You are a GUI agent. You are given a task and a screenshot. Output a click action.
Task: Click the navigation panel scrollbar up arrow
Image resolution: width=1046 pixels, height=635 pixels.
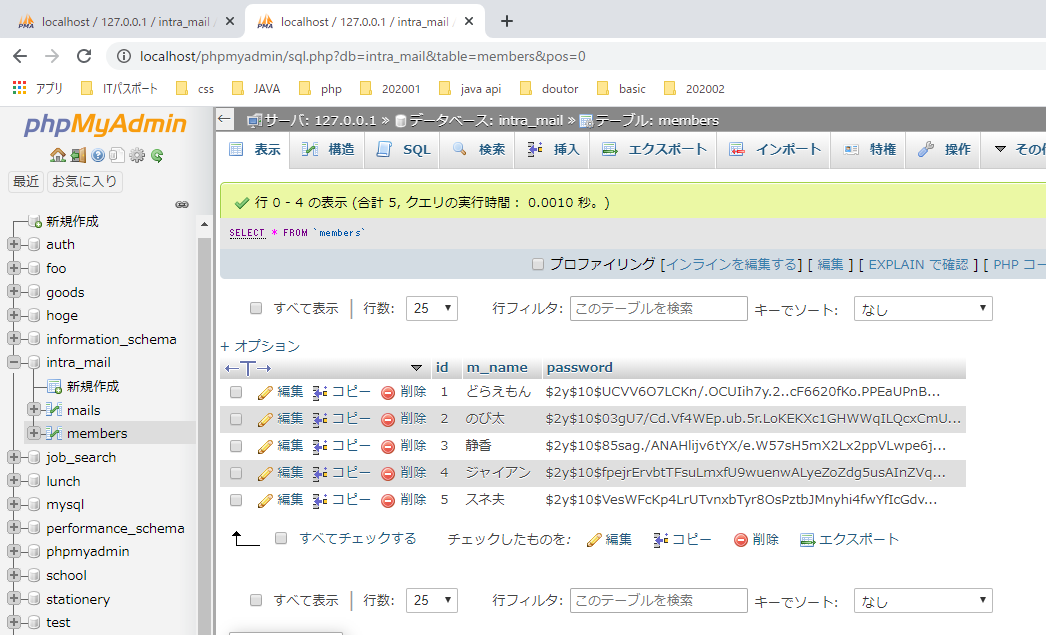tap(204, 224)
